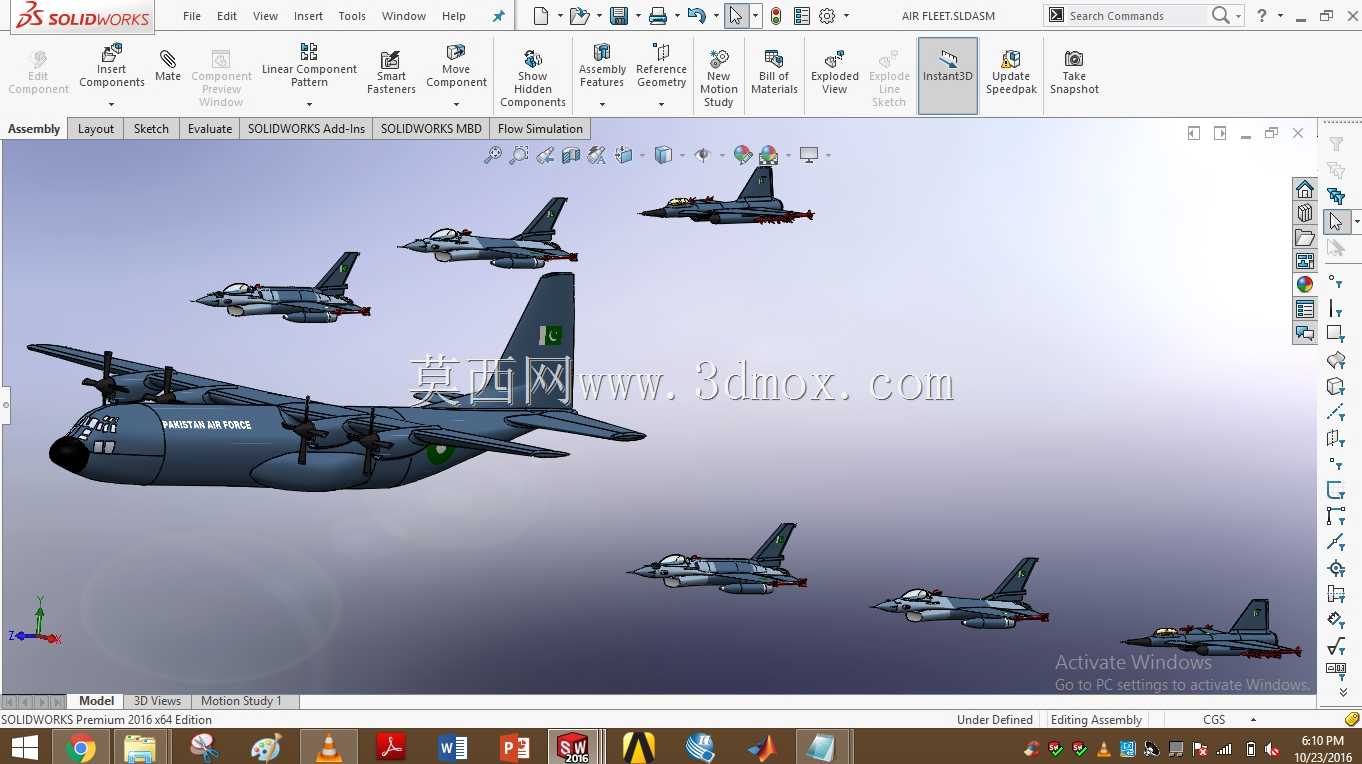1362x764 pixels.
Task: Open Smart Fasteners tool
Action: coord(391,73)
